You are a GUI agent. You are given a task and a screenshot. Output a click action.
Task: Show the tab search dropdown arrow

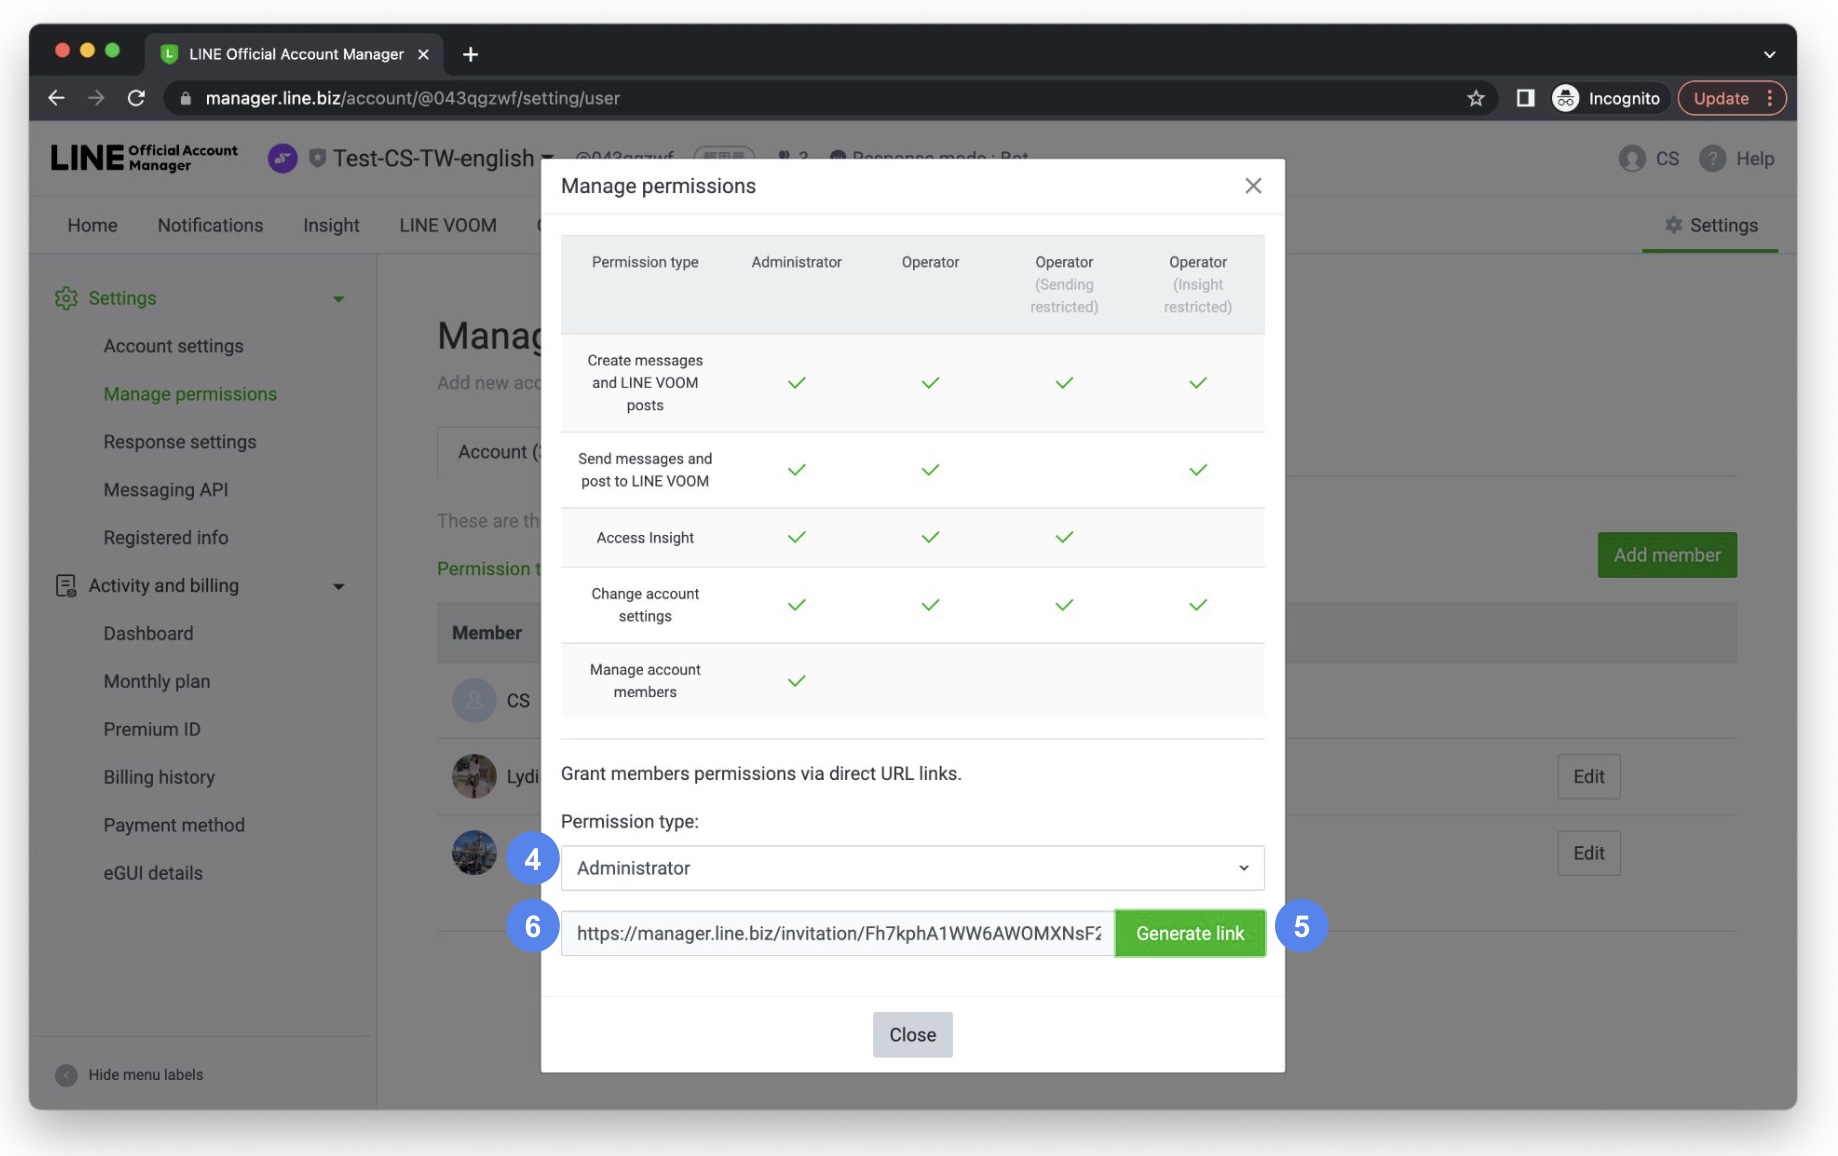(1769, 54)
